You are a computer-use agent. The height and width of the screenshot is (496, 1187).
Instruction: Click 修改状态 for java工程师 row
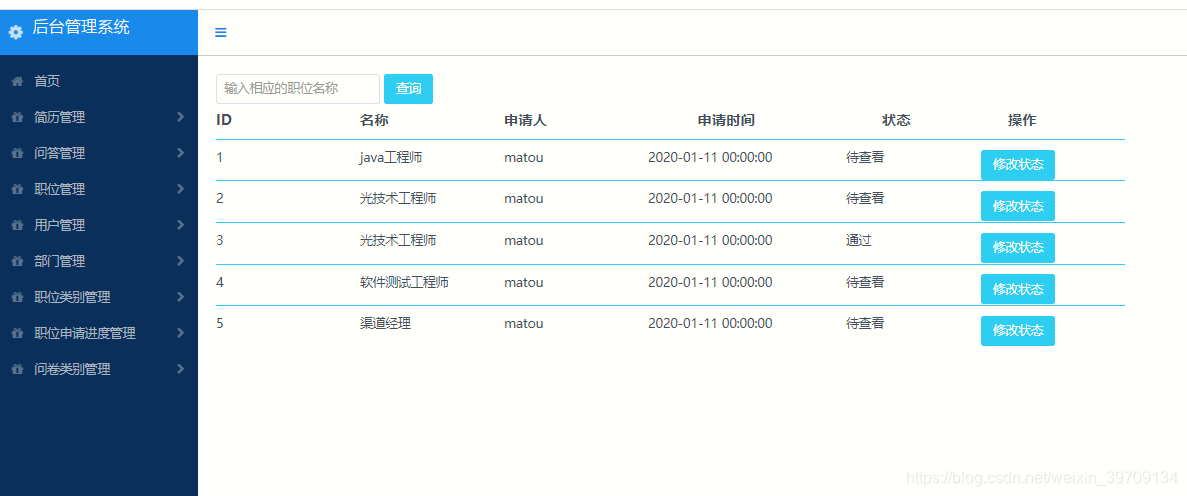point(1017,165)
